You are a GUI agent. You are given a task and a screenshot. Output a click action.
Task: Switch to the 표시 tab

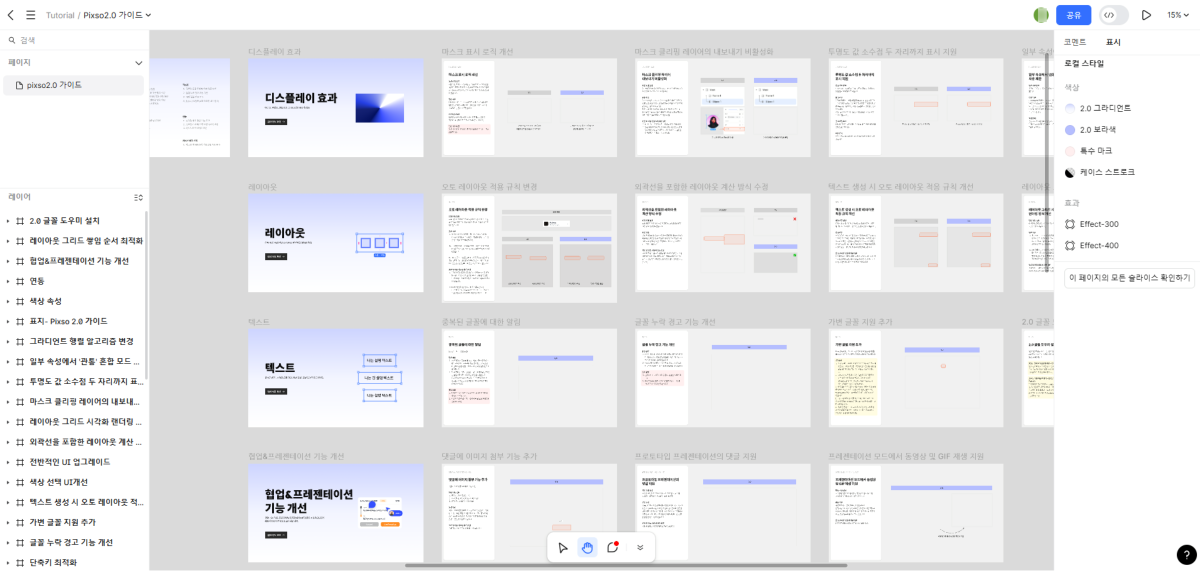1113,42
